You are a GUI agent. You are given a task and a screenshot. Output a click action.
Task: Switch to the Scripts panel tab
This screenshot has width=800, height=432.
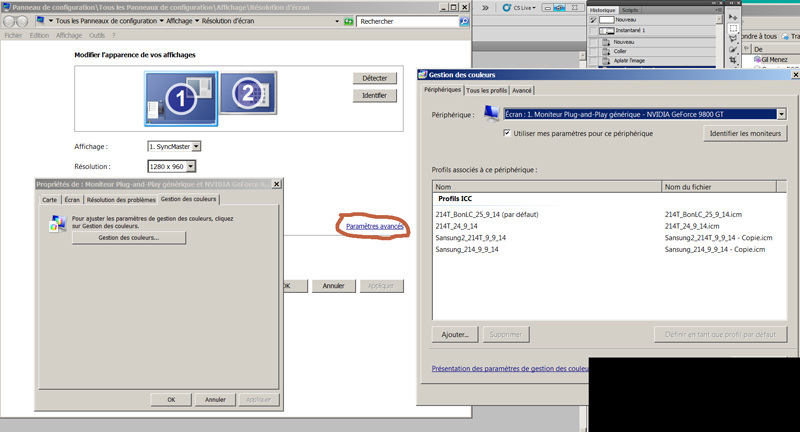630,10
